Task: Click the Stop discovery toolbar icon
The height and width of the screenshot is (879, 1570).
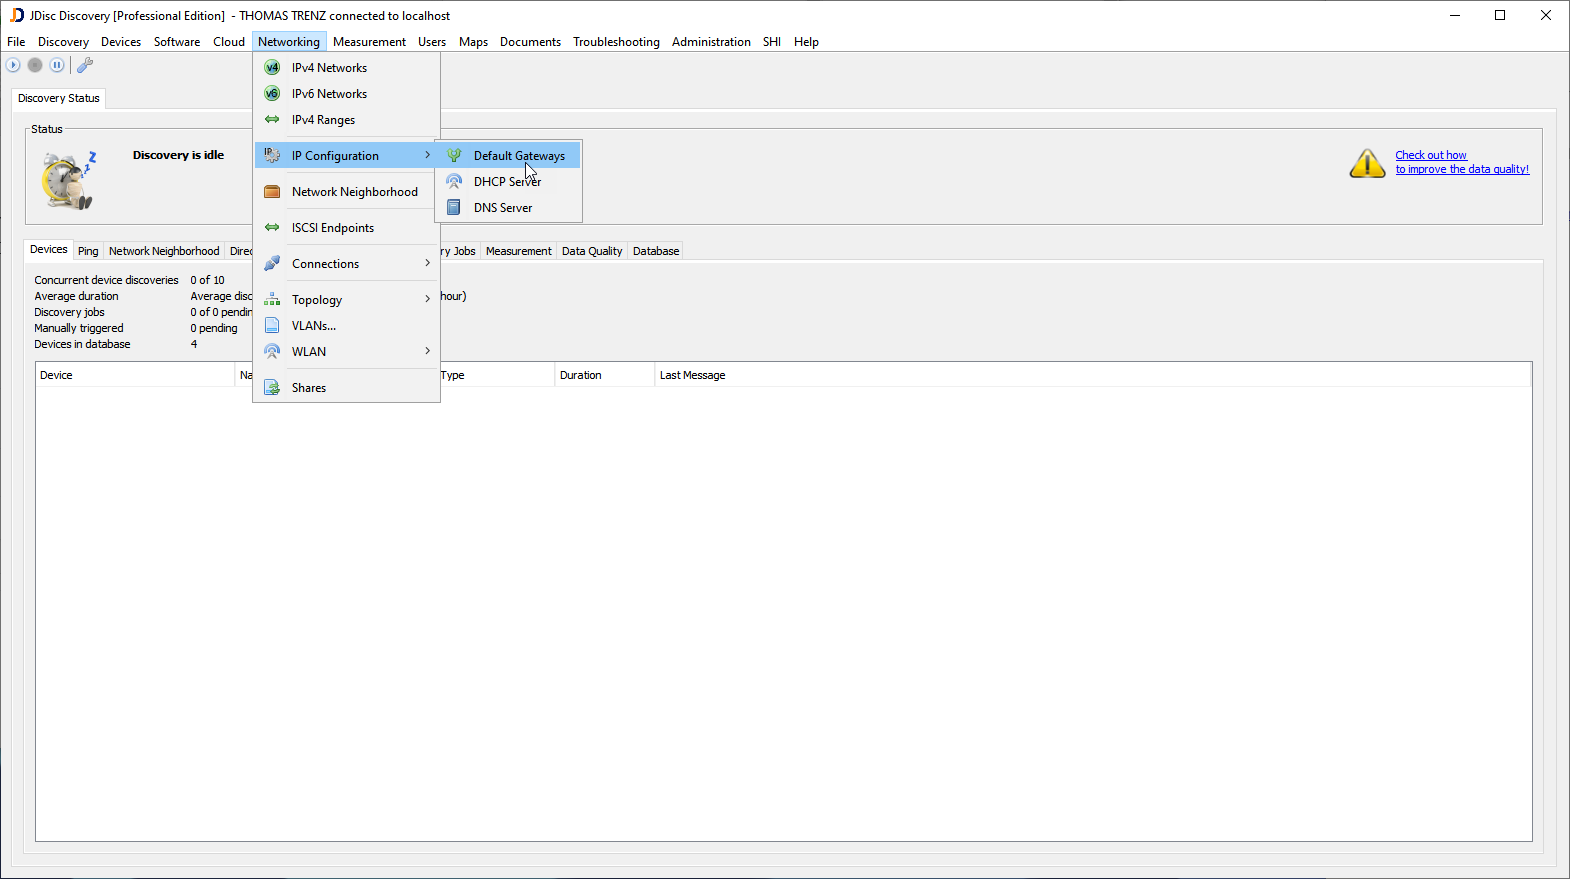Action: coord(35,65)
